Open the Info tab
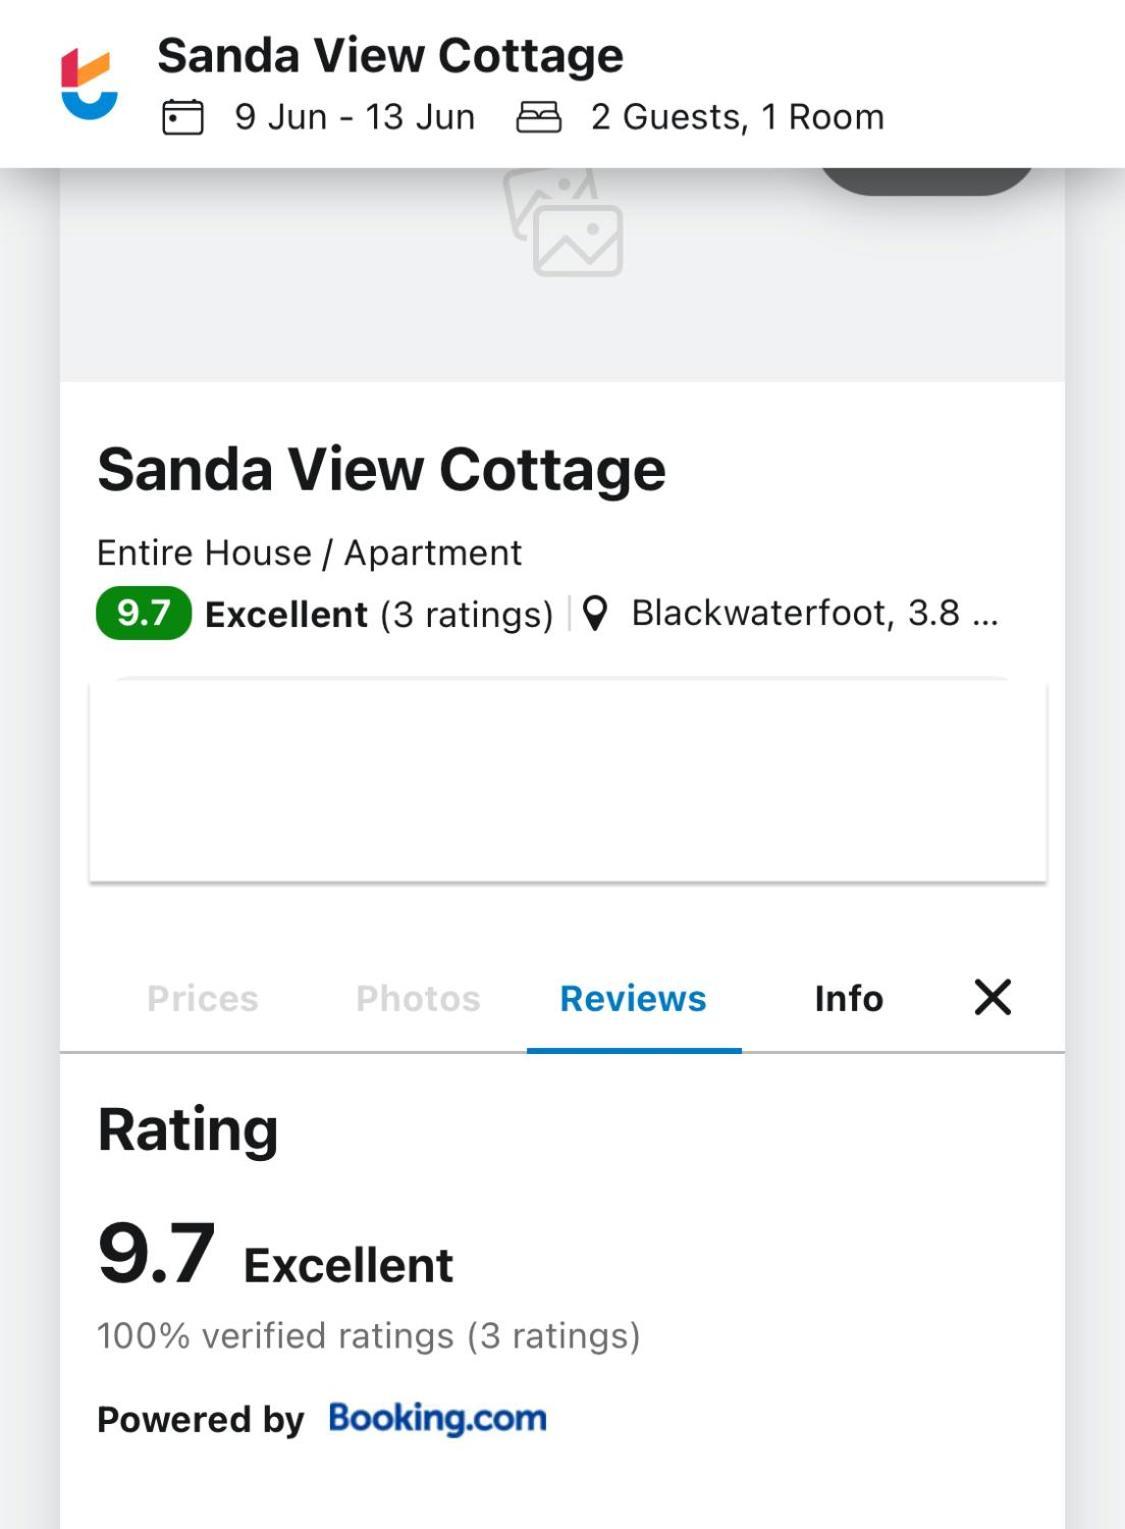 (849, 998)
